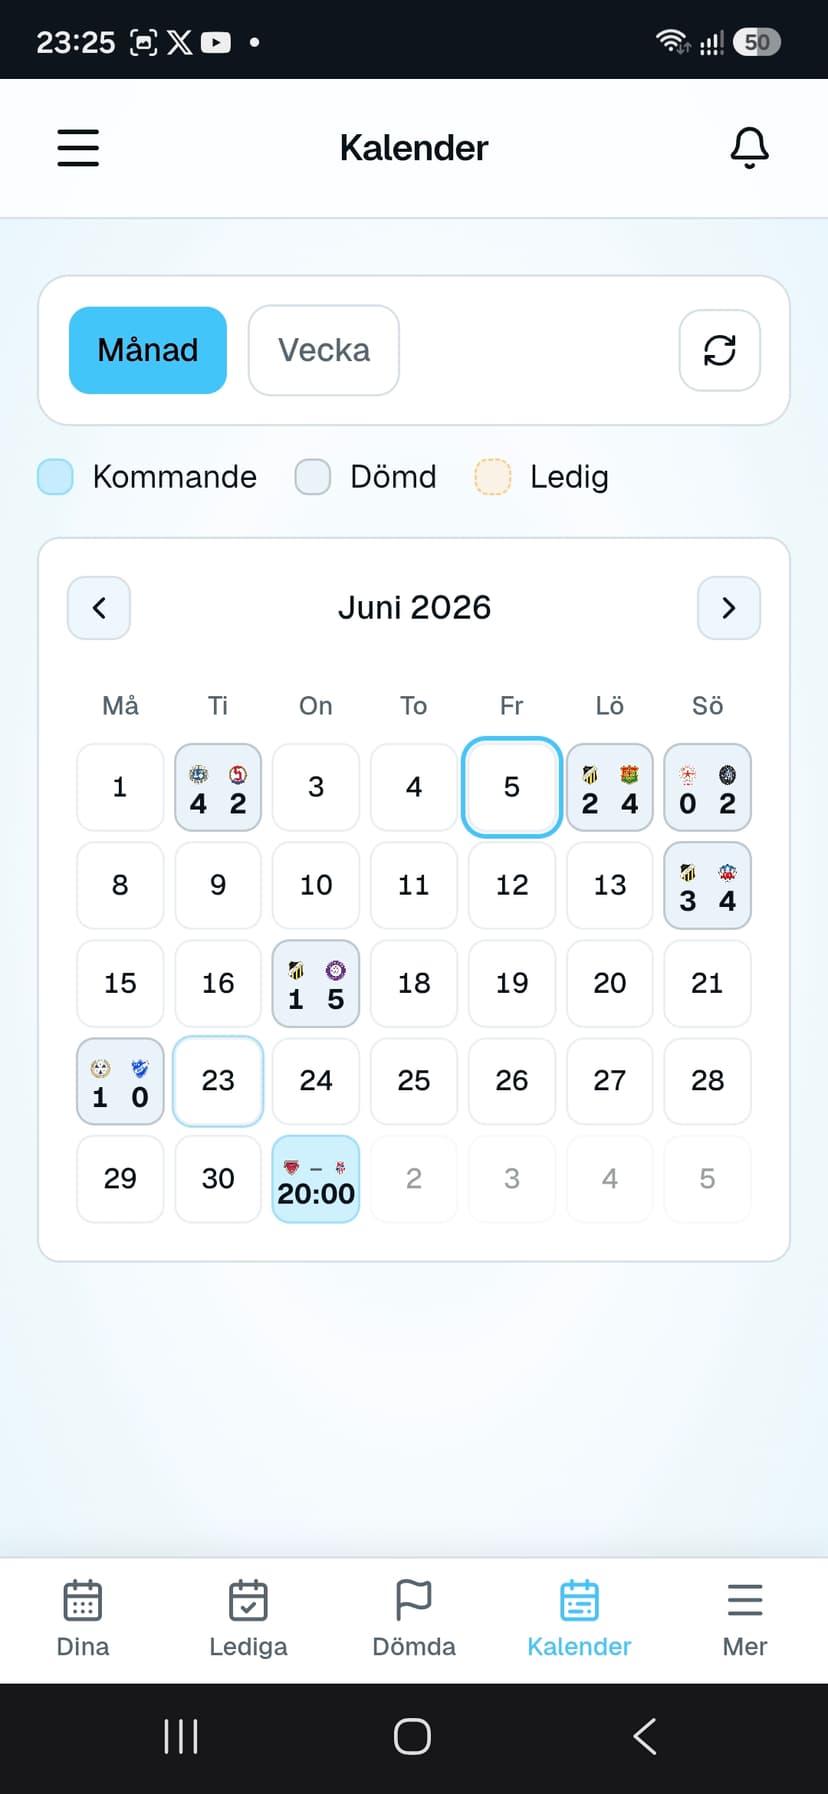Tap the Kommande blue legend swatch
Image resolution: width=828 pixels, height=1794 pixels.
pos(55,477)
